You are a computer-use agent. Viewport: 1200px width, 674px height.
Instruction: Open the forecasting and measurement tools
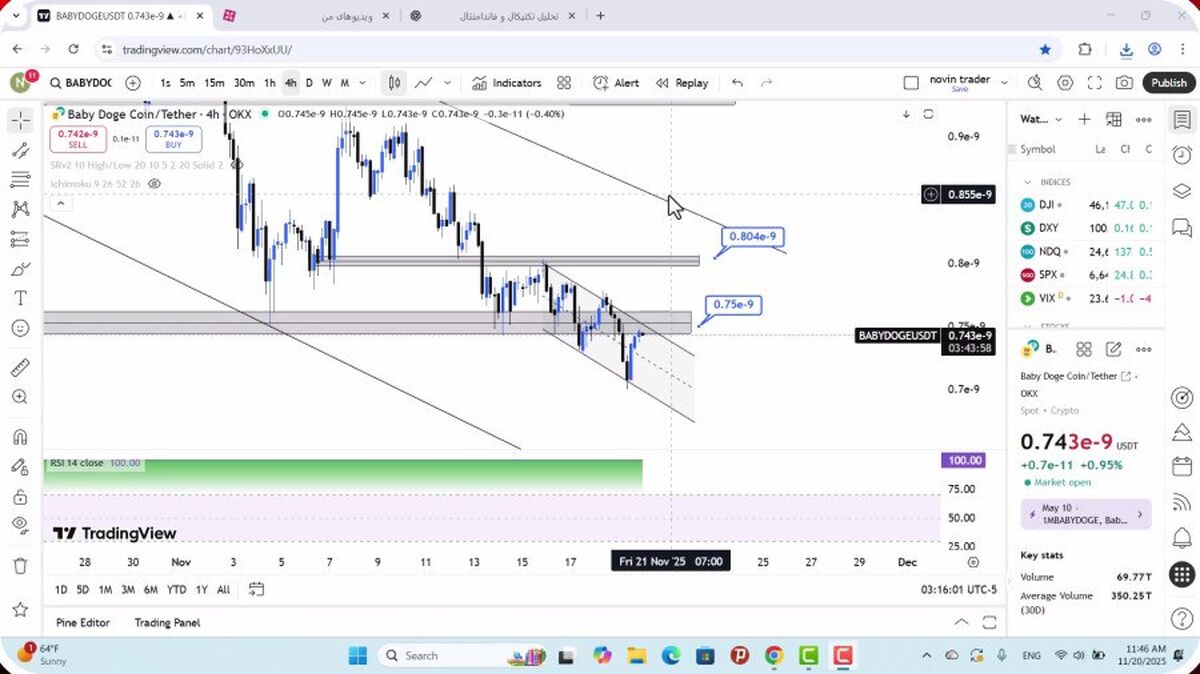pos(20,239)
